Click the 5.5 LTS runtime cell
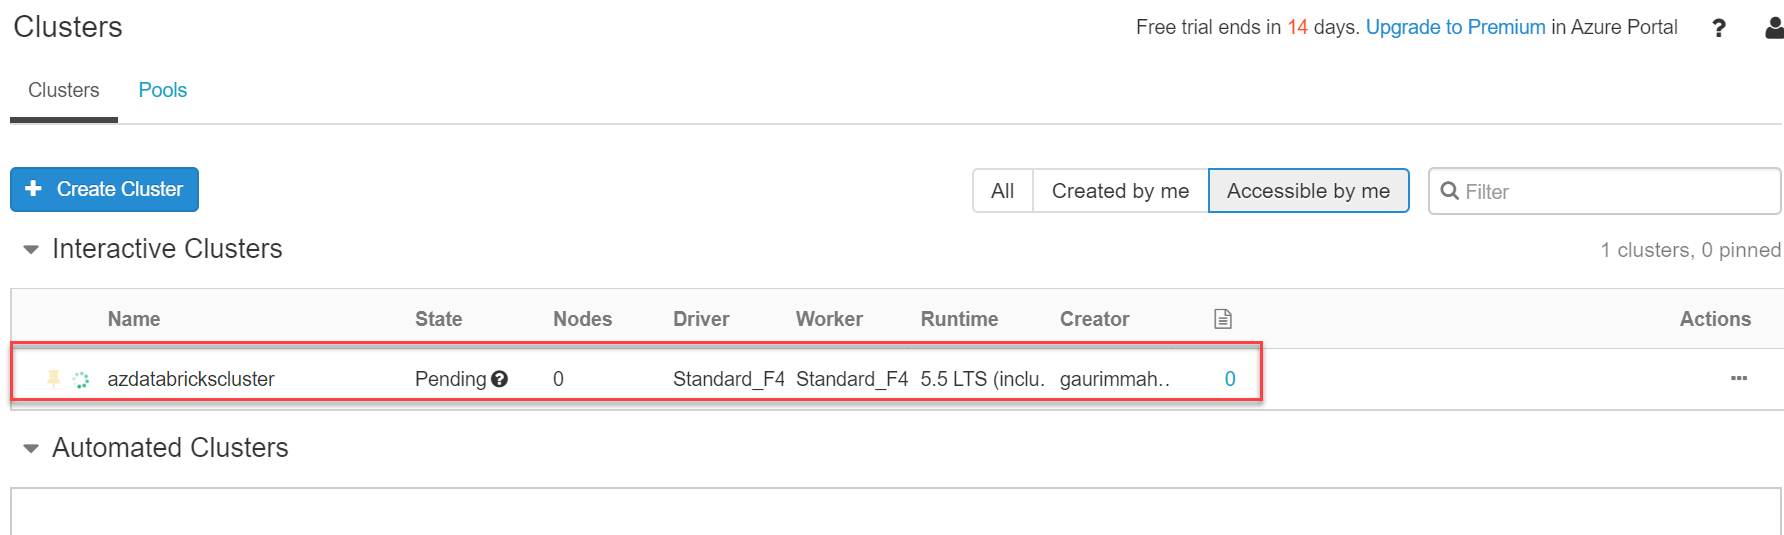Screen dimensions: 1784x535 (x=983, y=379)
